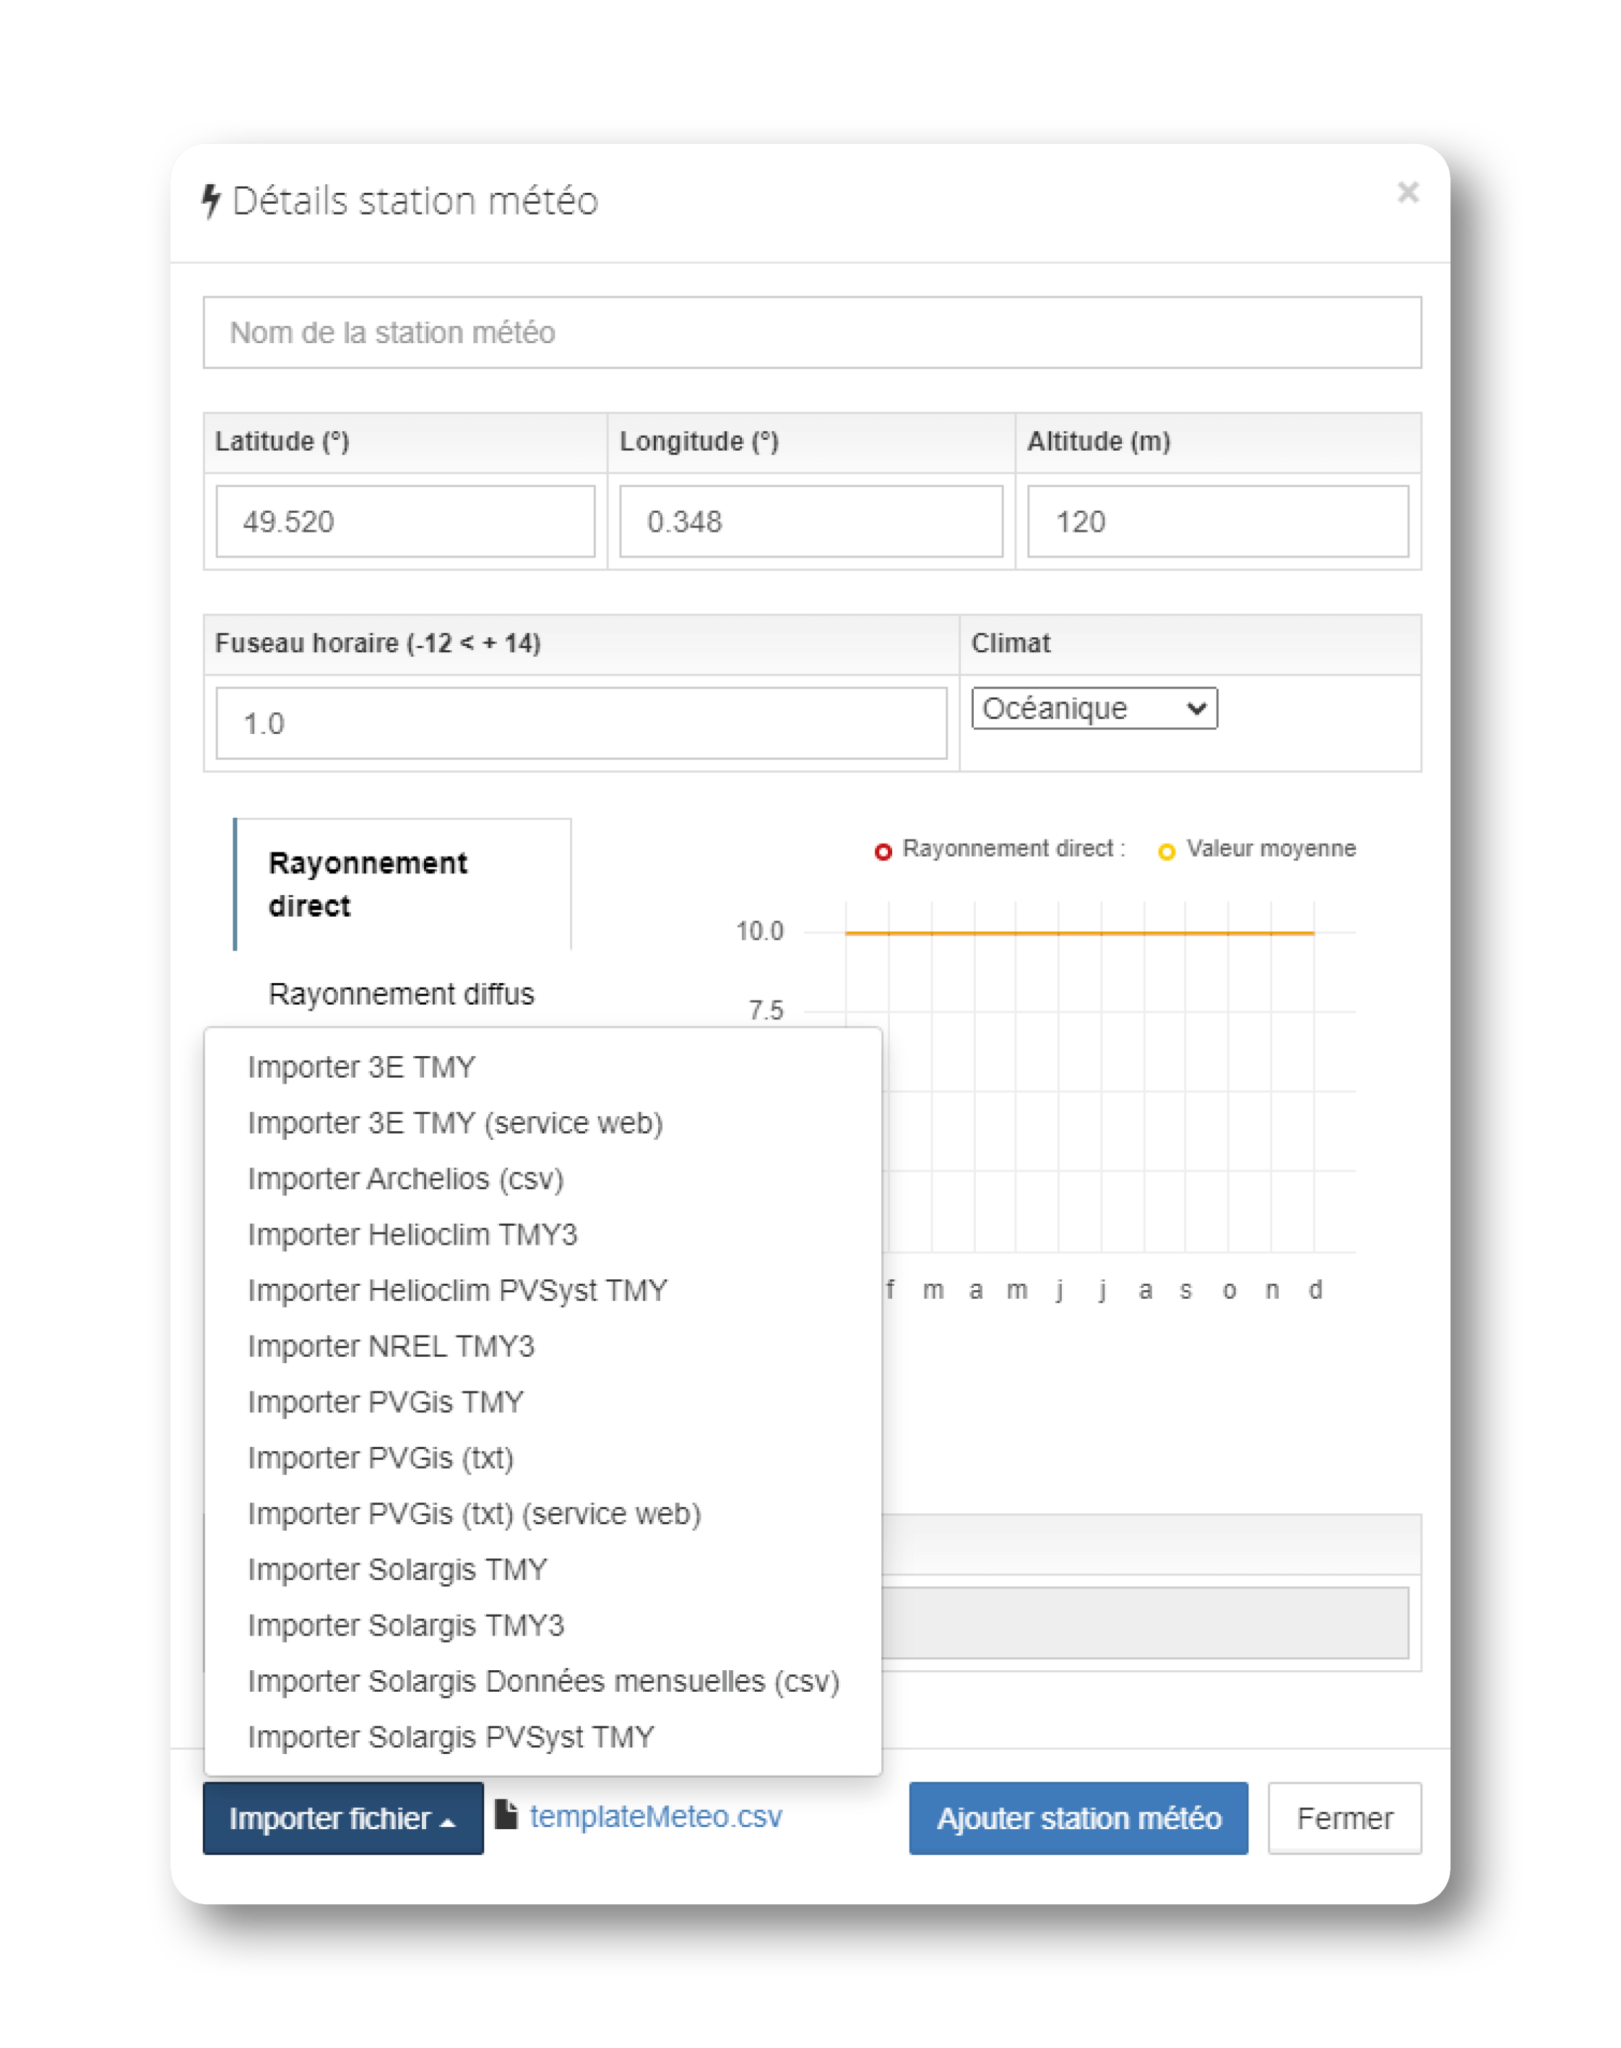Click the Ajouter station météo button

point(1077,1819)
